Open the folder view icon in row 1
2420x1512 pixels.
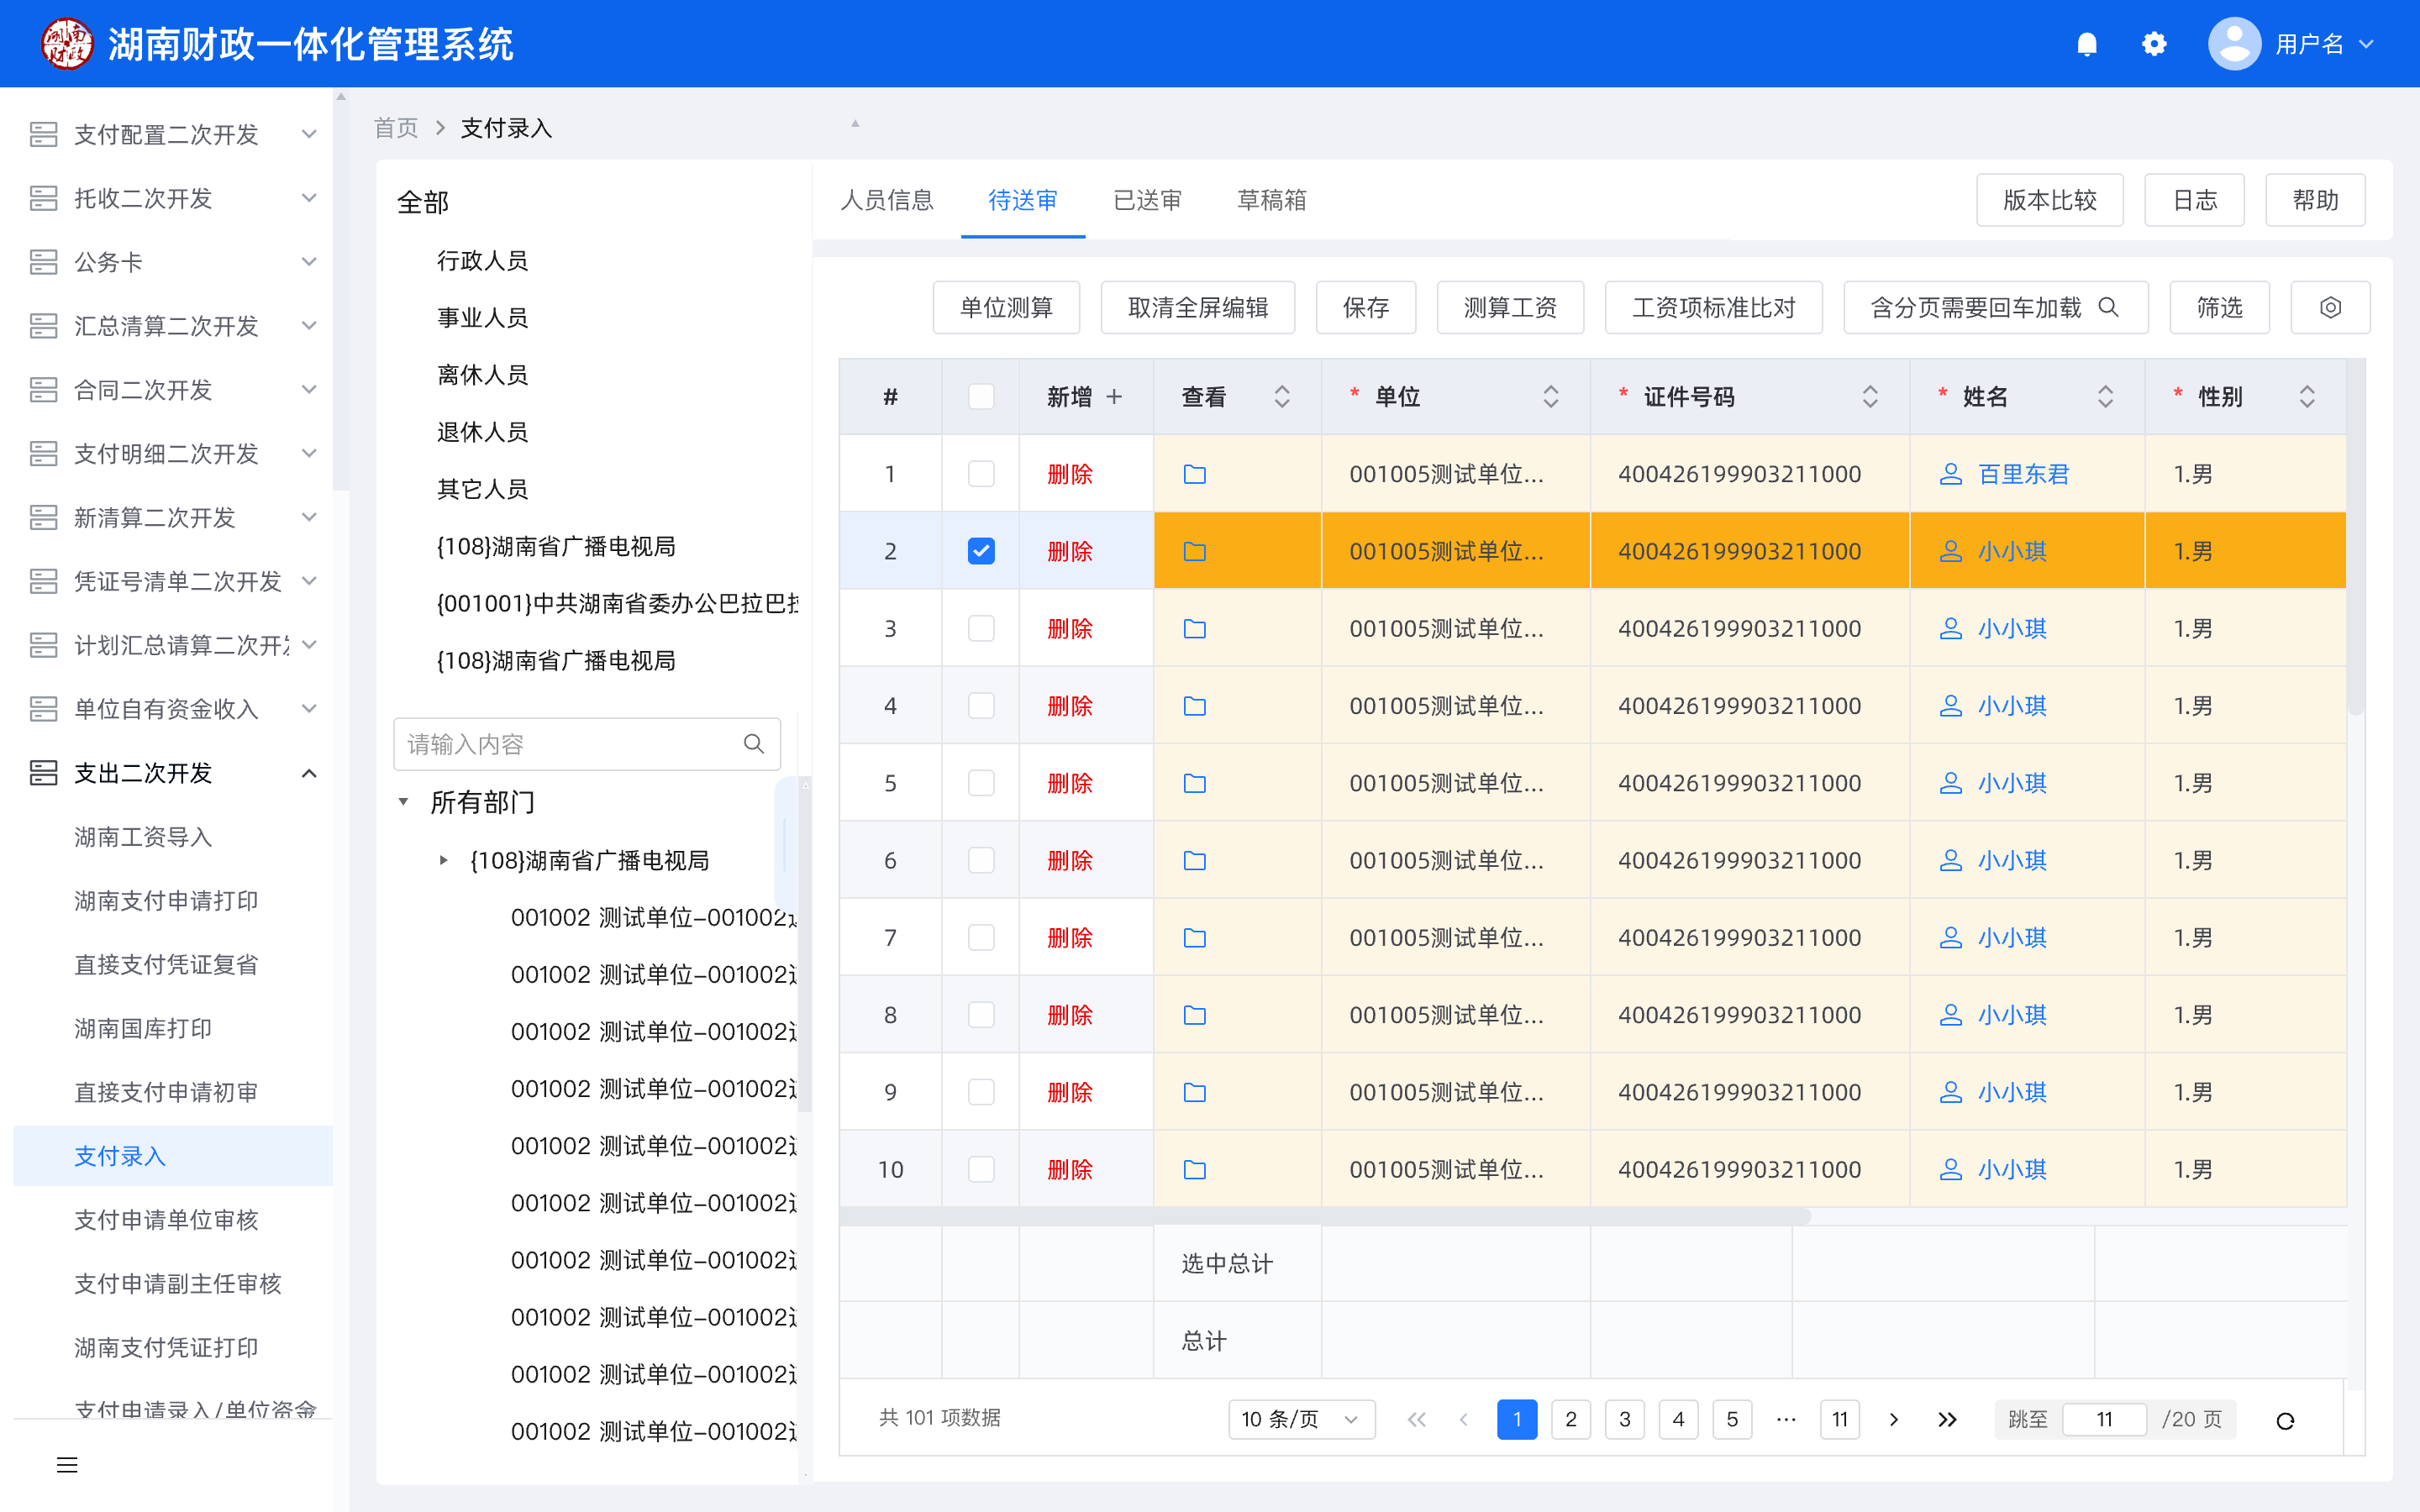(1194, 474)
